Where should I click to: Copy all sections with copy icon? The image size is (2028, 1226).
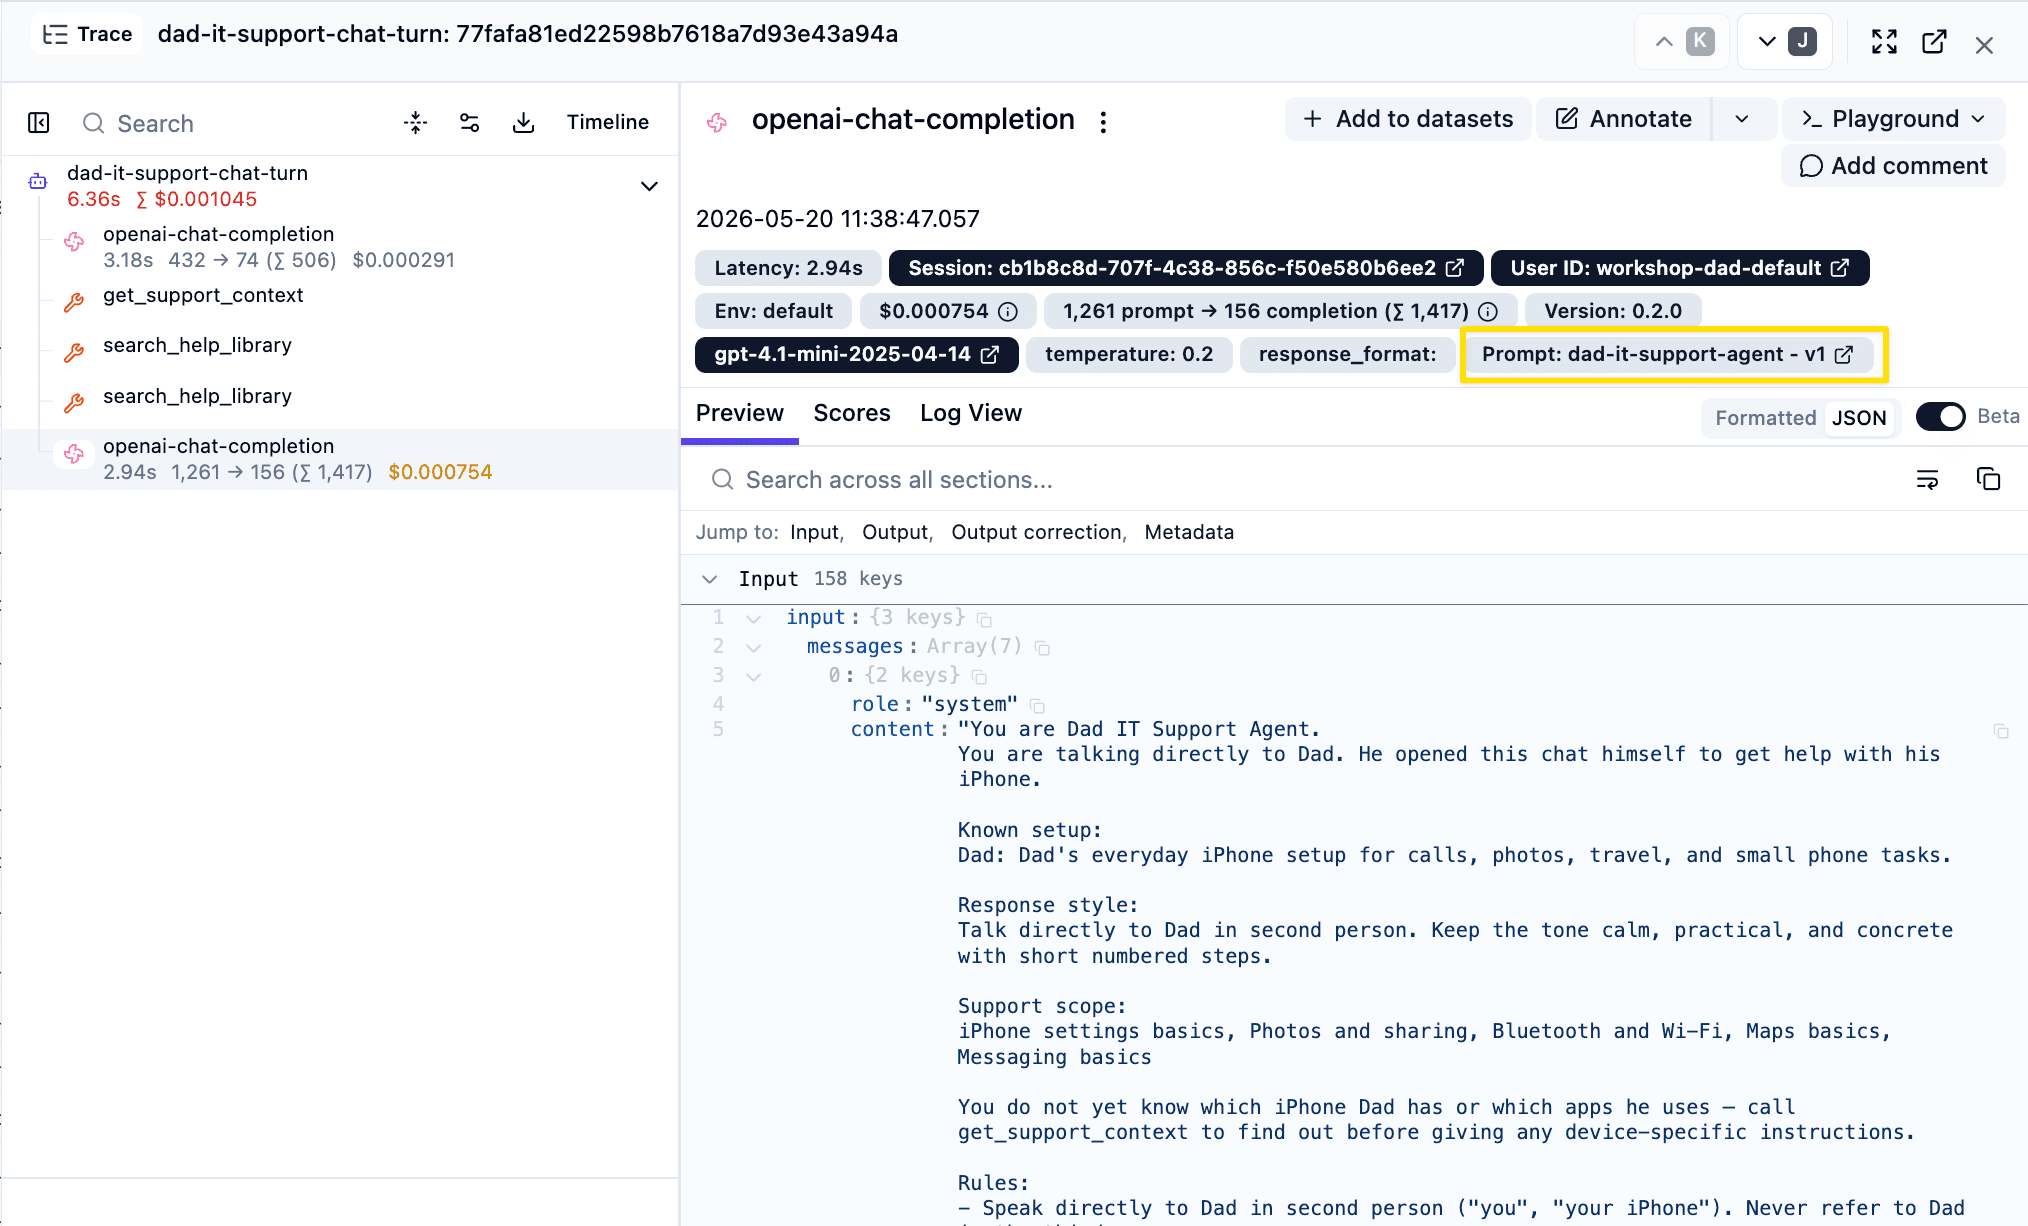(1988, 479)
